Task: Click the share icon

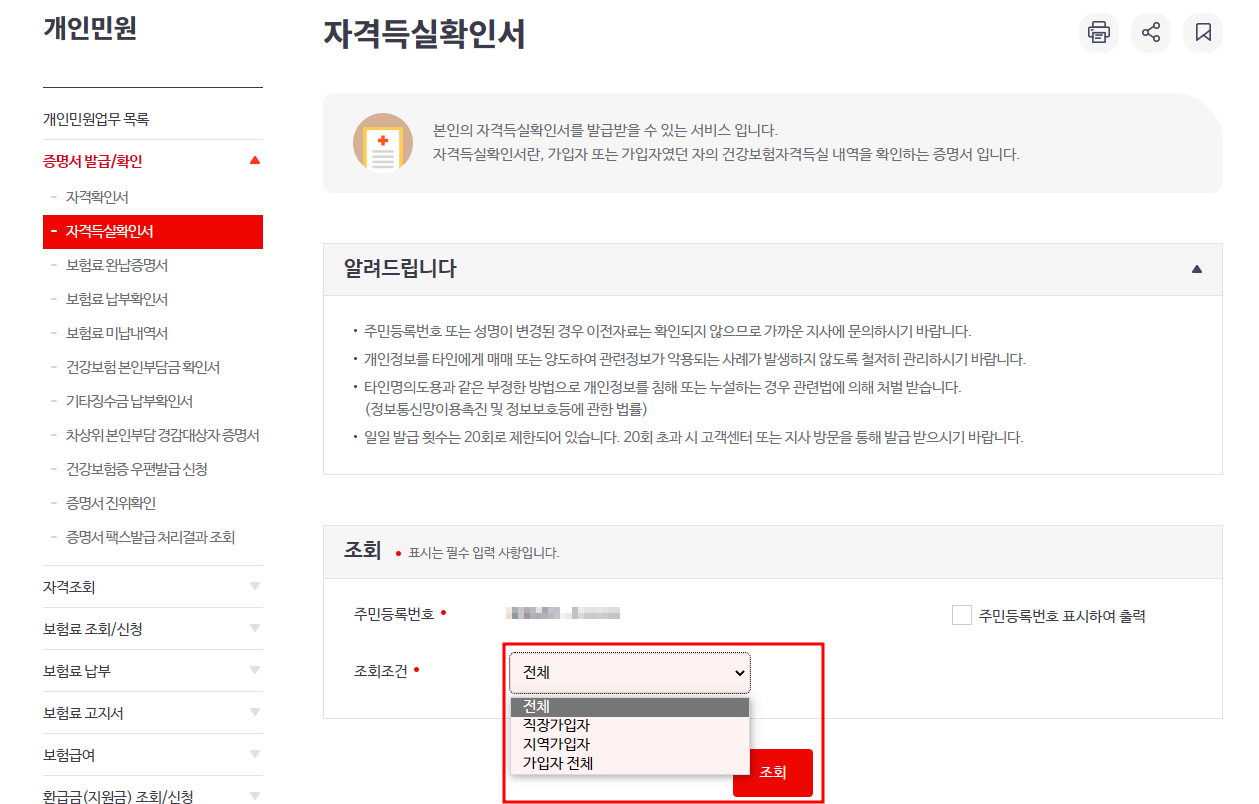Action: tap(1150, 33)
